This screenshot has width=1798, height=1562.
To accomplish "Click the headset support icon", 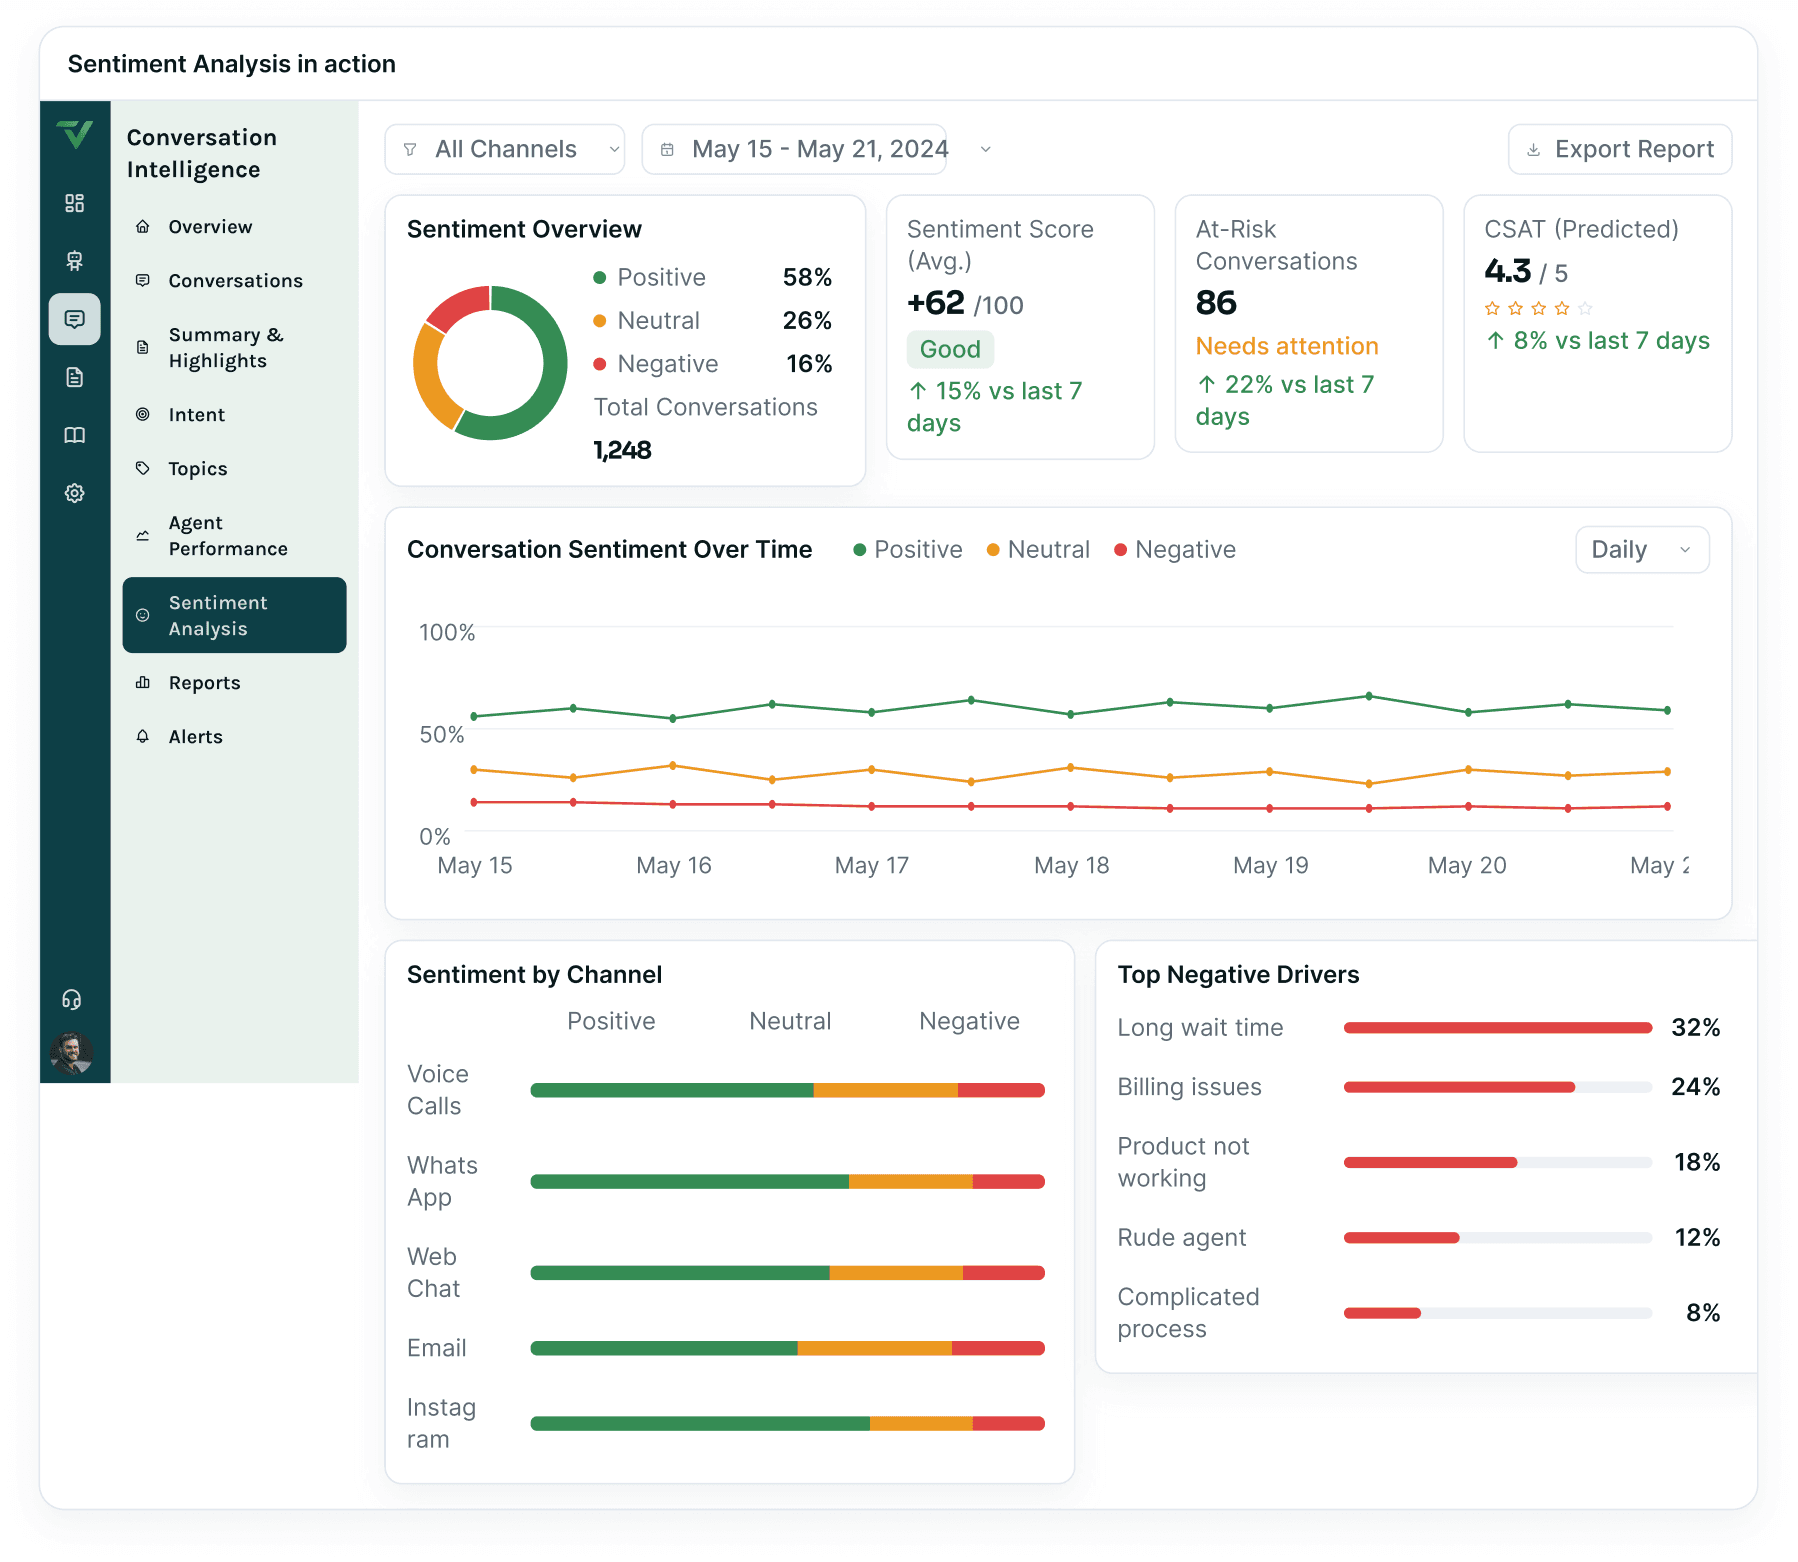I will click(72, 999).
